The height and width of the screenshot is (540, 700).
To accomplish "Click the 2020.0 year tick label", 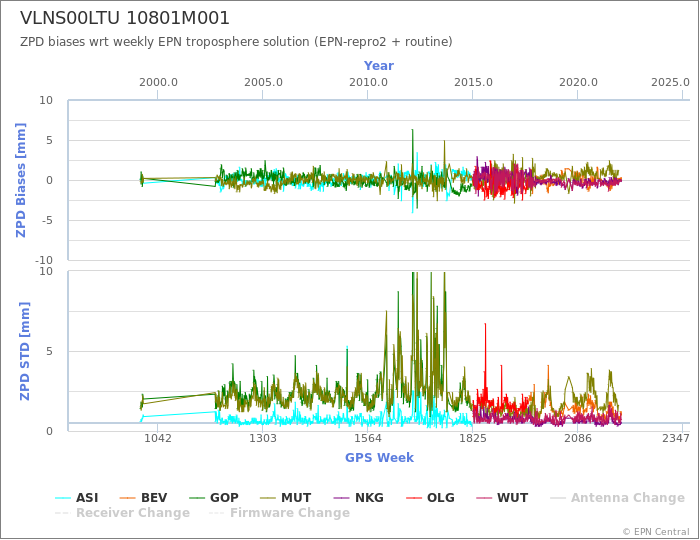I will pyautogui.click(x=578, y=83).
